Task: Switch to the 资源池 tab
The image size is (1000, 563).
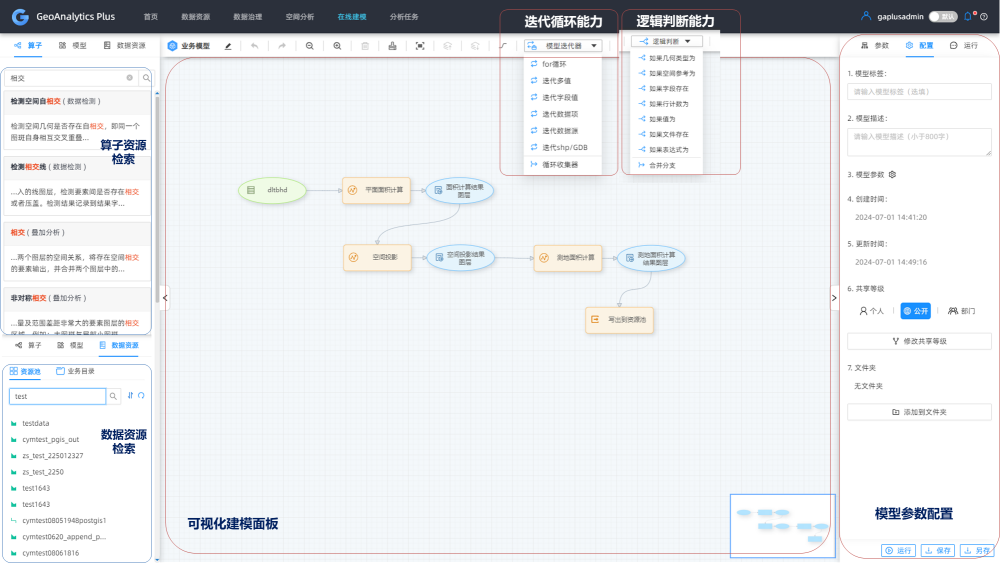Action: (26, 371)
